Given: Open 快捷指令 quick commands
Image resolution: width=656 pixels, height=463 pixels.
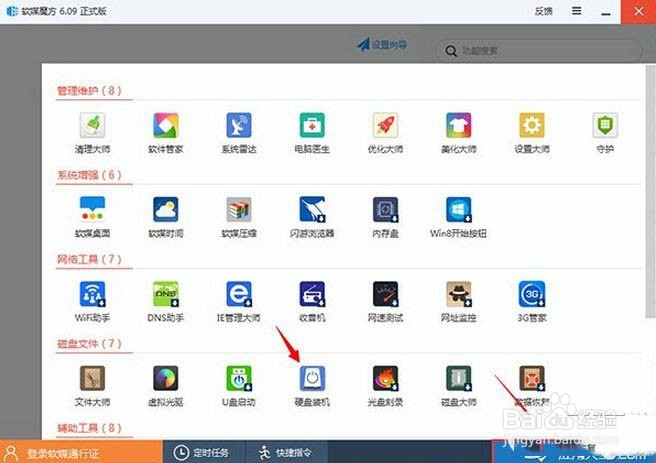Looking at the screenshot, I should pos(286,452).
